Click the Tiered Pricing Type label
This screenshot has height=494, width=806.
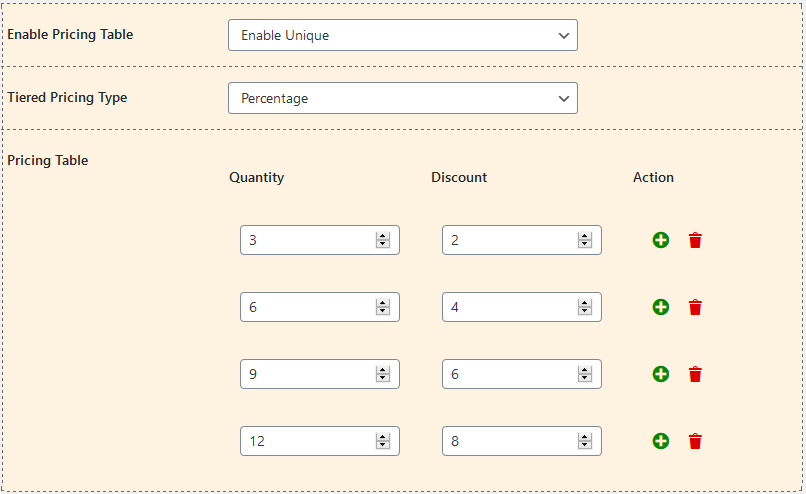pyautogui.click(x=67, y=98)
